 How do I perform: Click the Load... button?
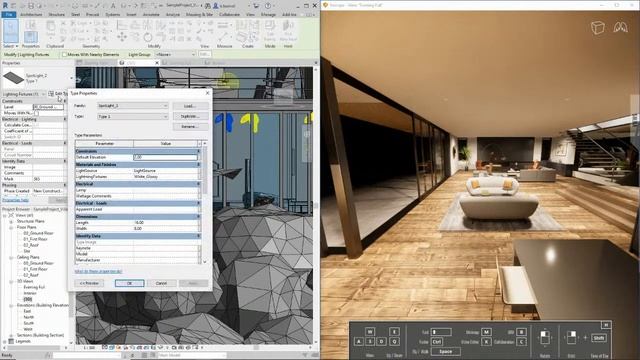click(x=190, y=106)
